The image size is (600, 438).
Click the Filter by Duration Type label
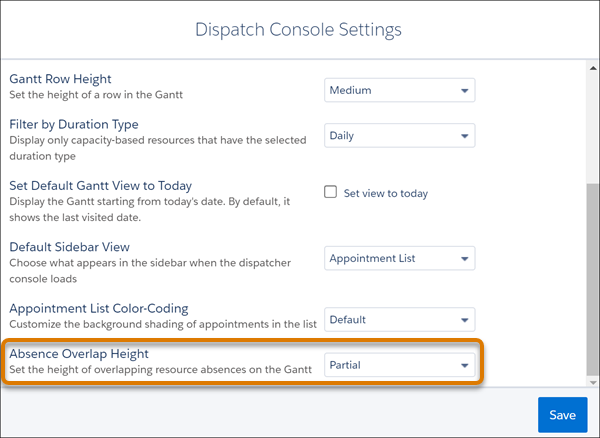coord(74,124)
